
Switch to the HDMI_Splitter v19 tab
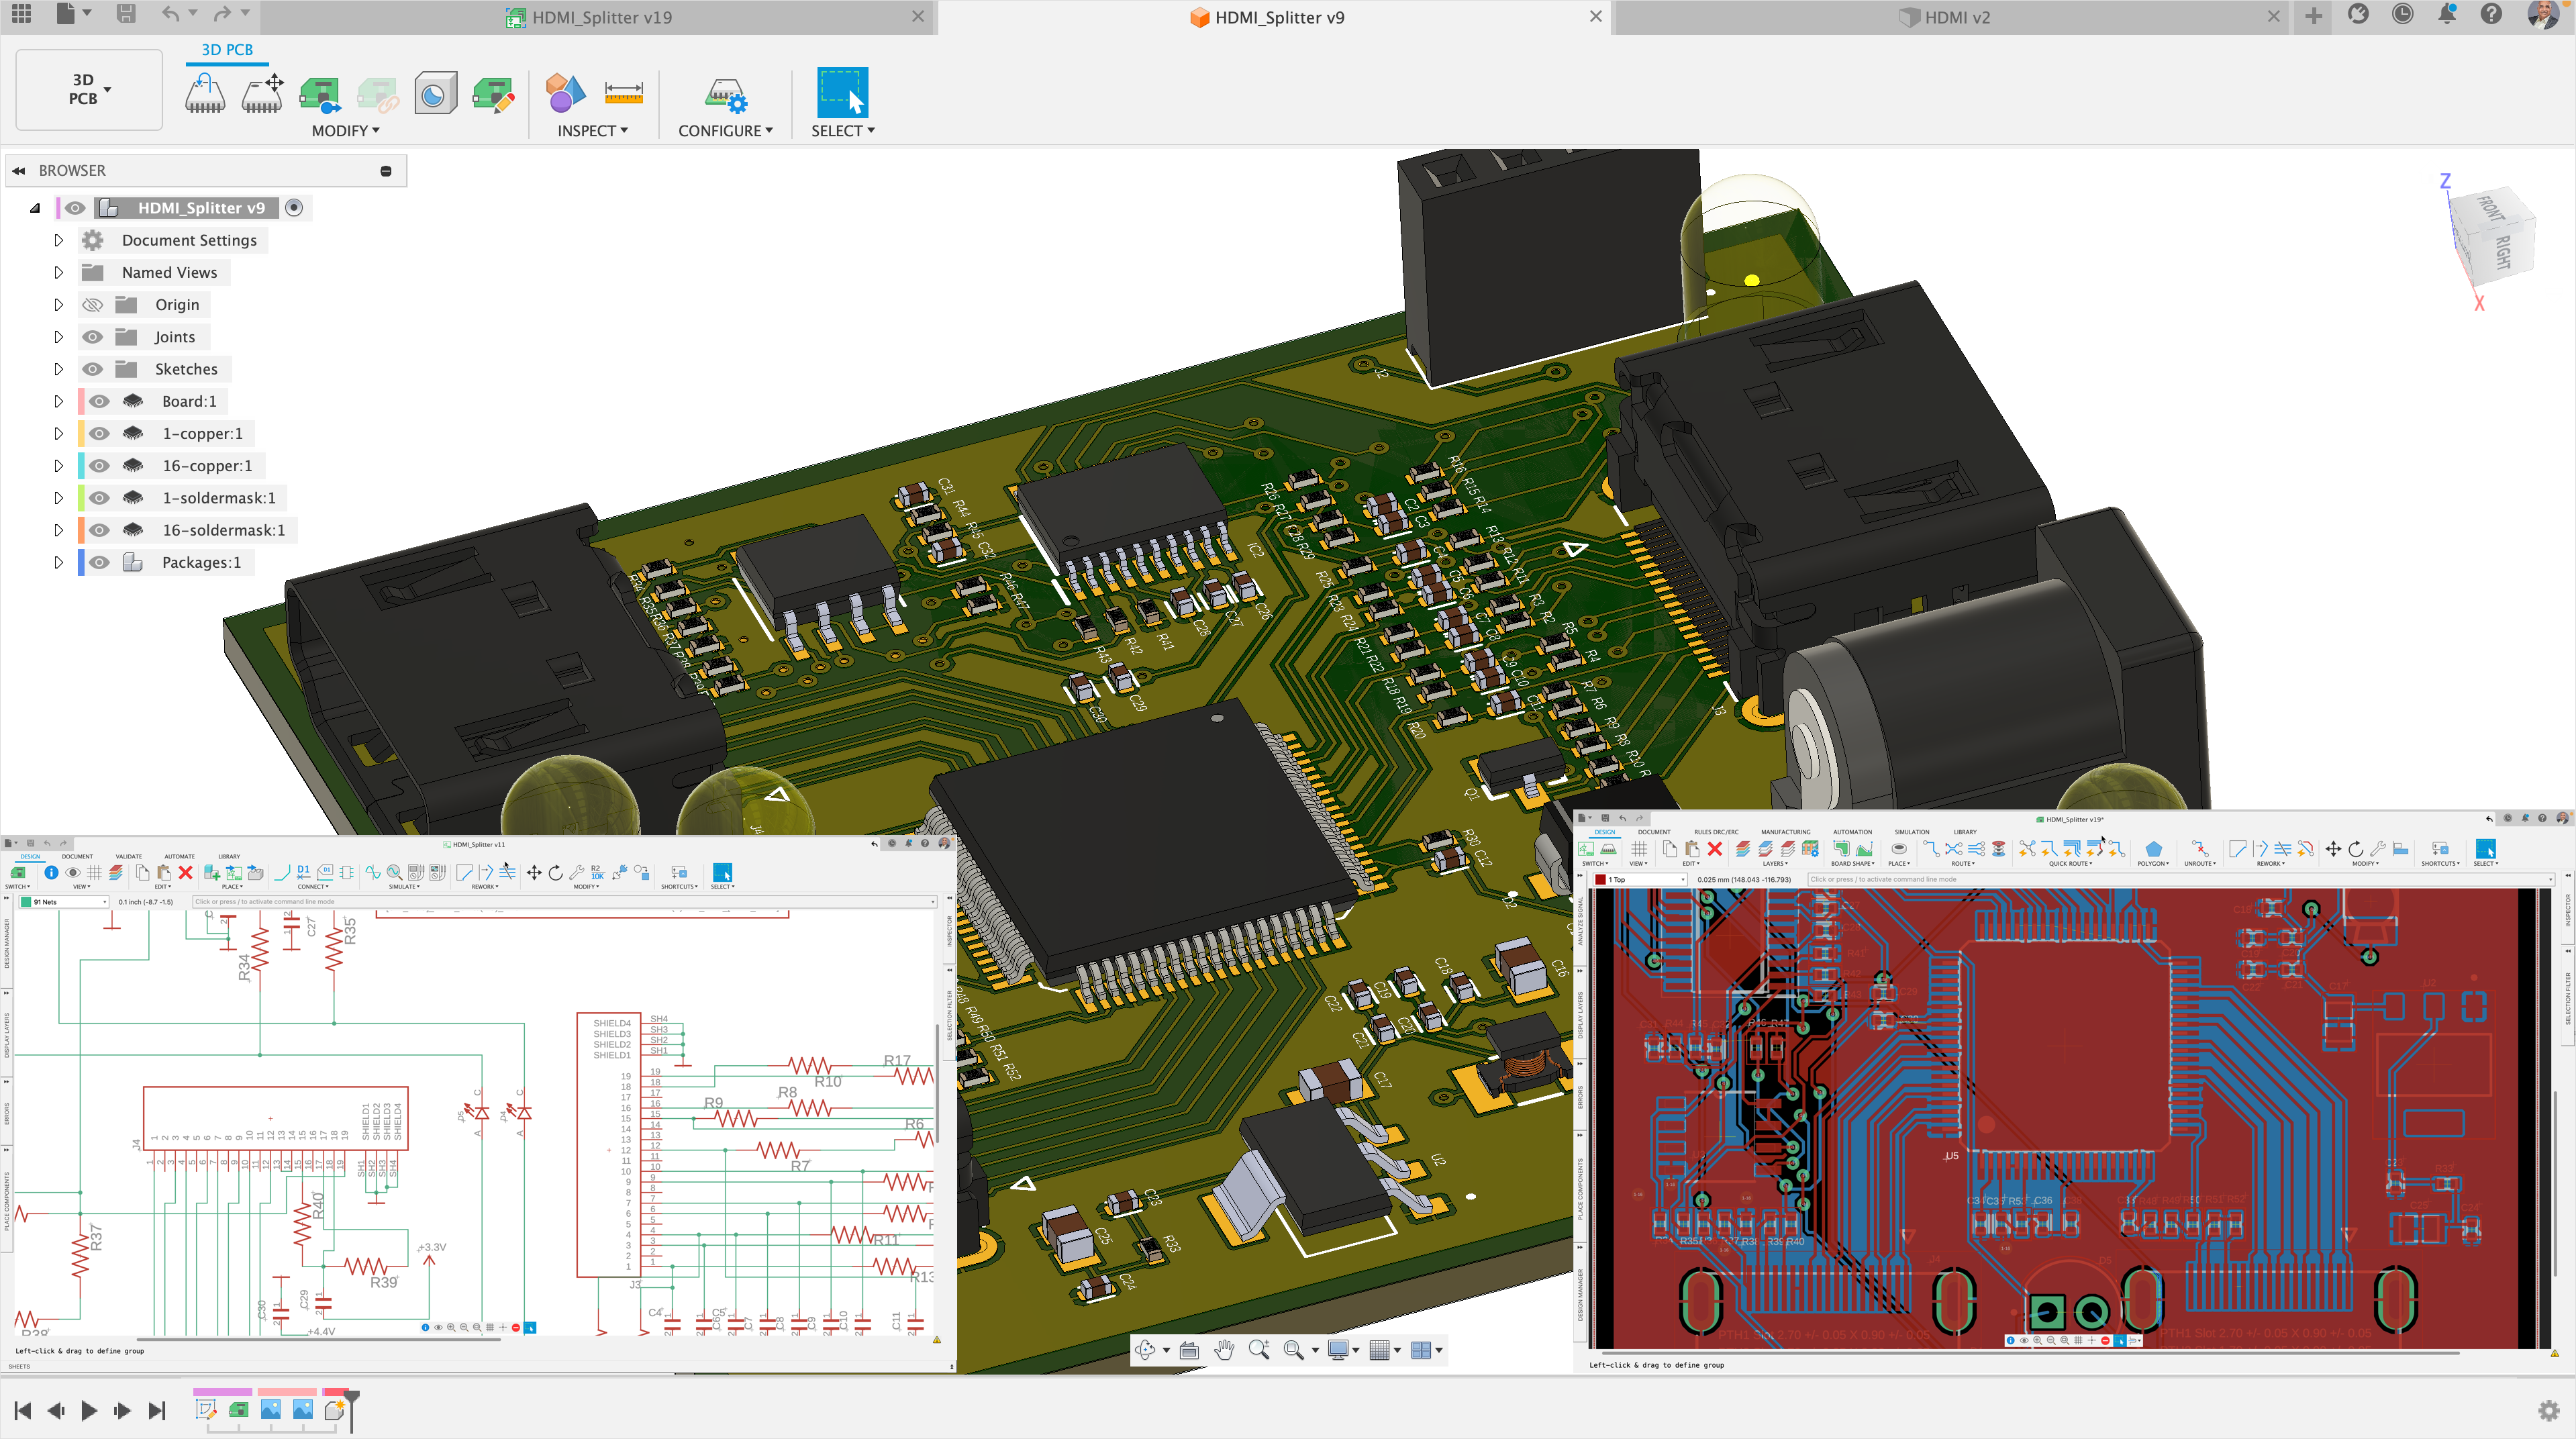[x=601, y=17]
